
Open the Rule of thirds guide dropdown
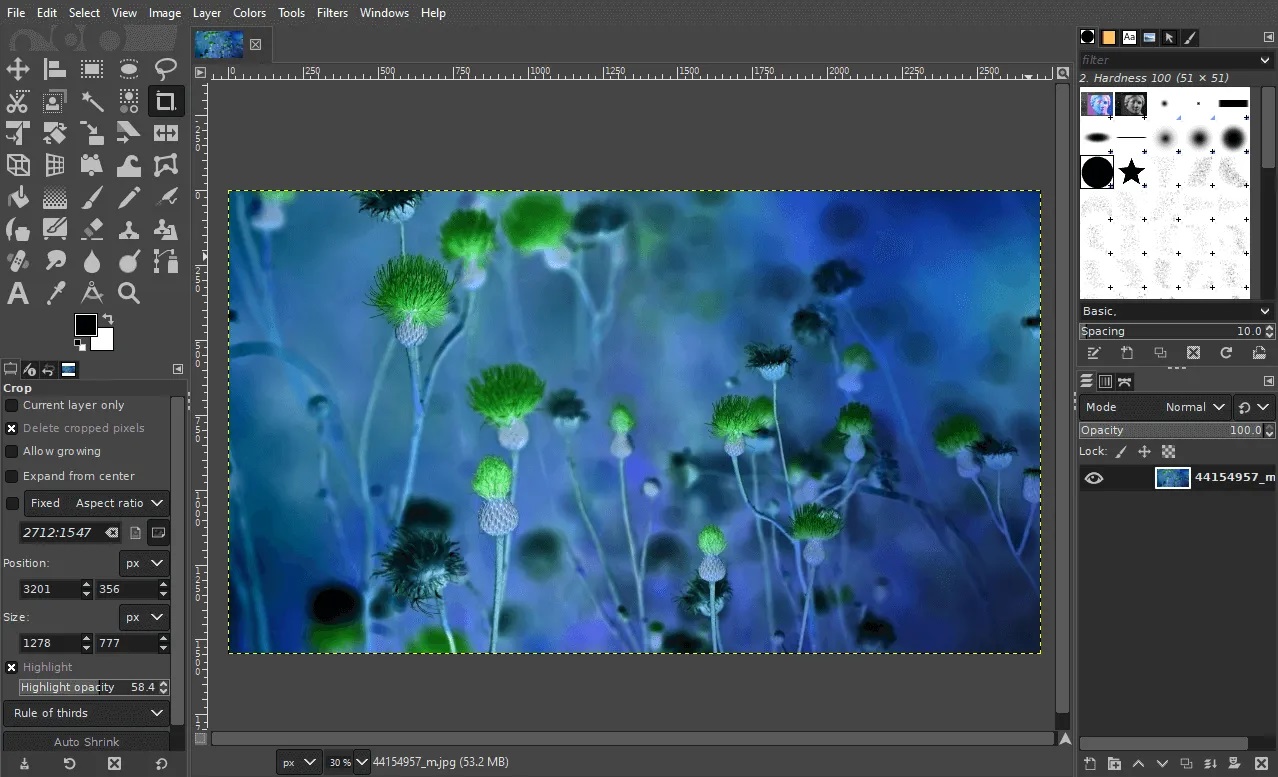click(86, 713)
